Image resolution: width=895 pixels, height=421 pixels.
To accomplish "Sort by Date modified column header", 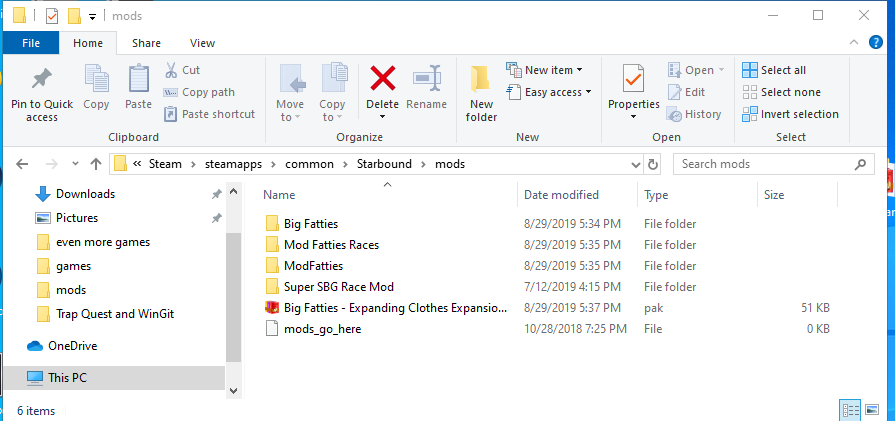I will (561, 195).
